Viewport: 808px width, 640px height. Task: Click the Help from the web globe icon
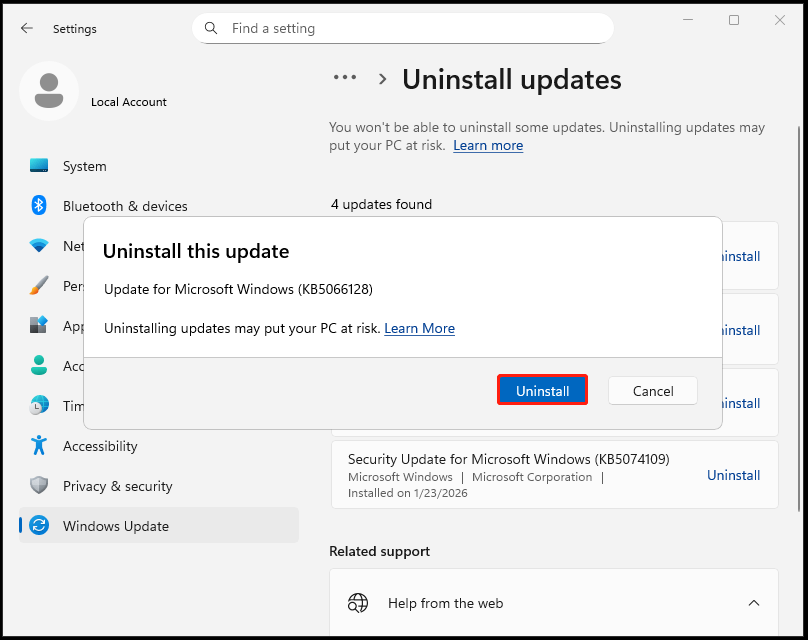[357, 603]
